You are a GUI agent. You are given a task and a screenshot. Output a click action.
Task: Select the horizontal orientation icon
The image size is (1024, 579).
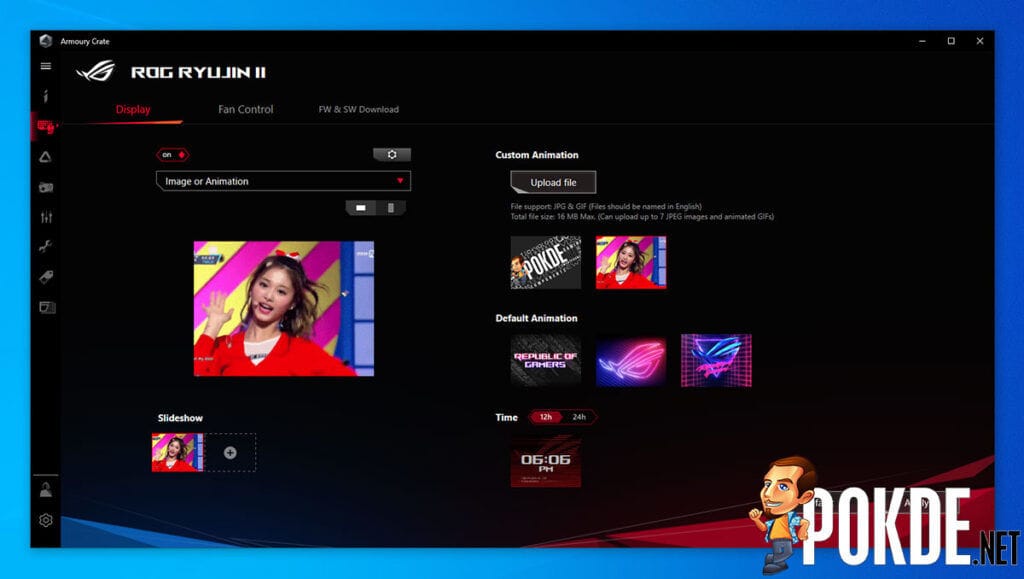pyautogui.click(x=360, y=208)
